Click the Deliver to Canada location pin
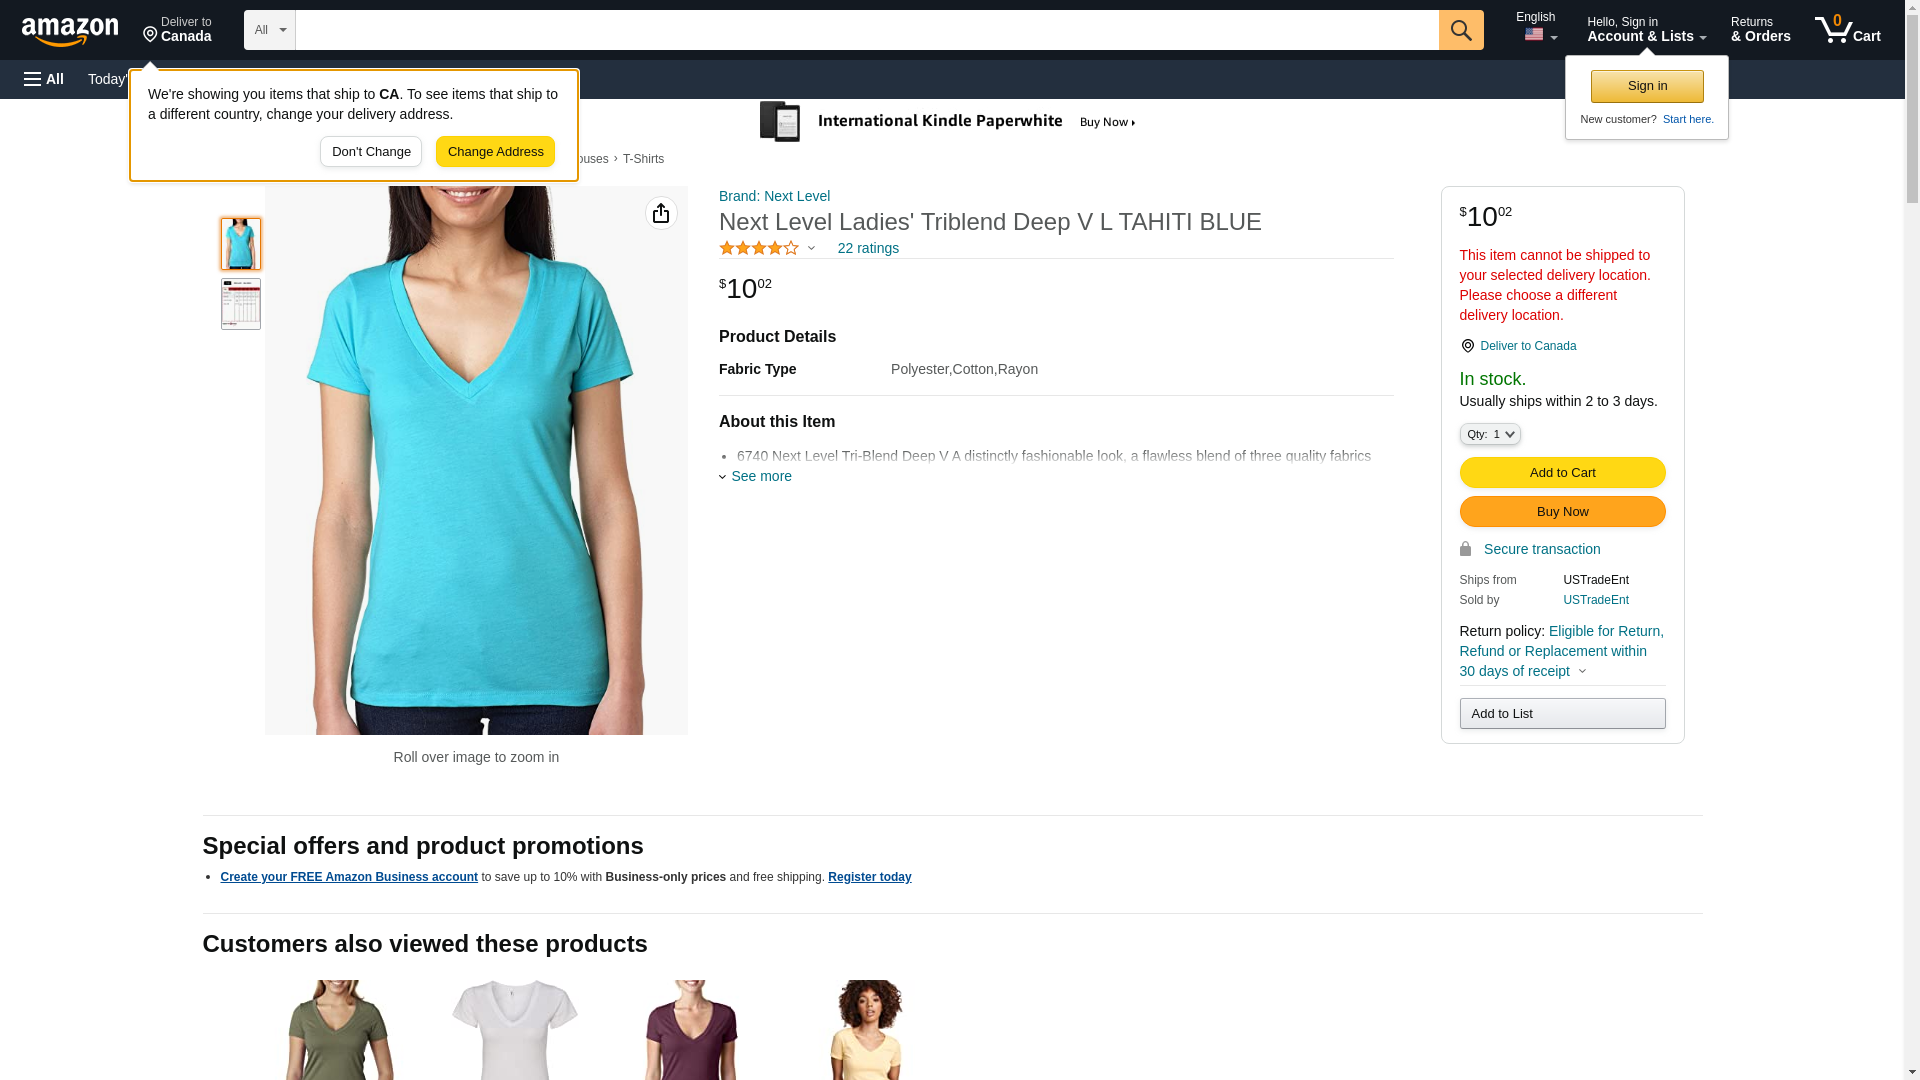The height and width of the screenshot is (1080, 1920). tap(1467, 346)
